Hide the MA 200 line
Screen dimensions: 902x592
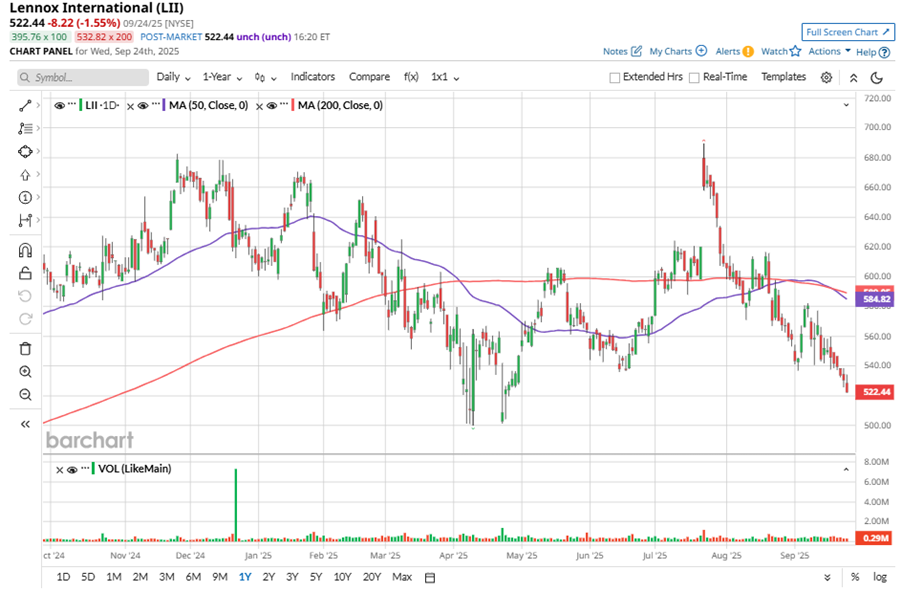pos(272,105)
